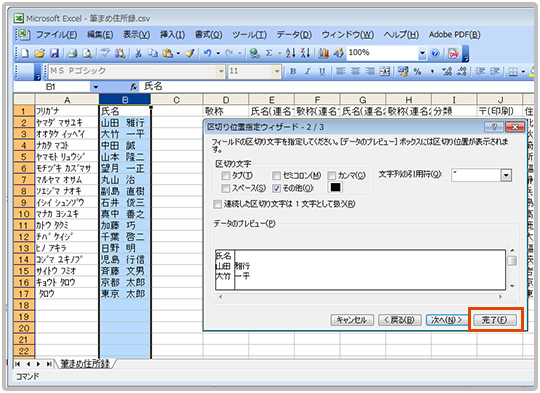Open wizard help question mark button

pyautogui.click(x=494, y=127)
